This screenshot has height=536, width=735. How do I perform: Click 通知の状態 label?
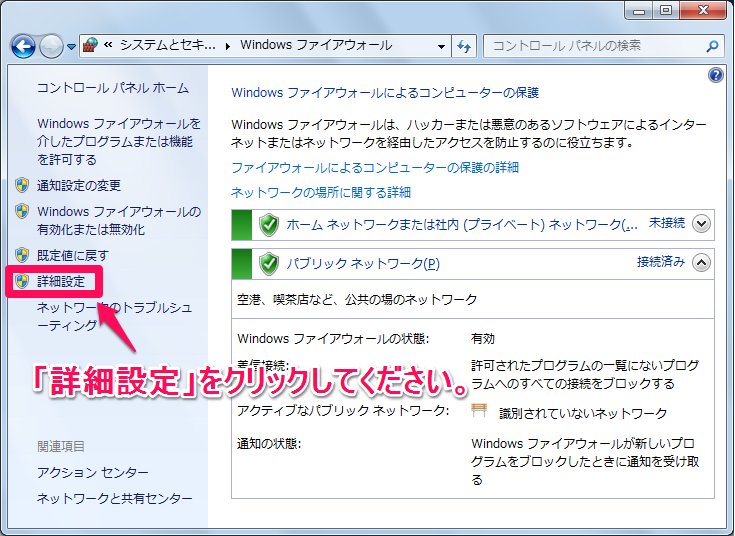pos(269,444)
